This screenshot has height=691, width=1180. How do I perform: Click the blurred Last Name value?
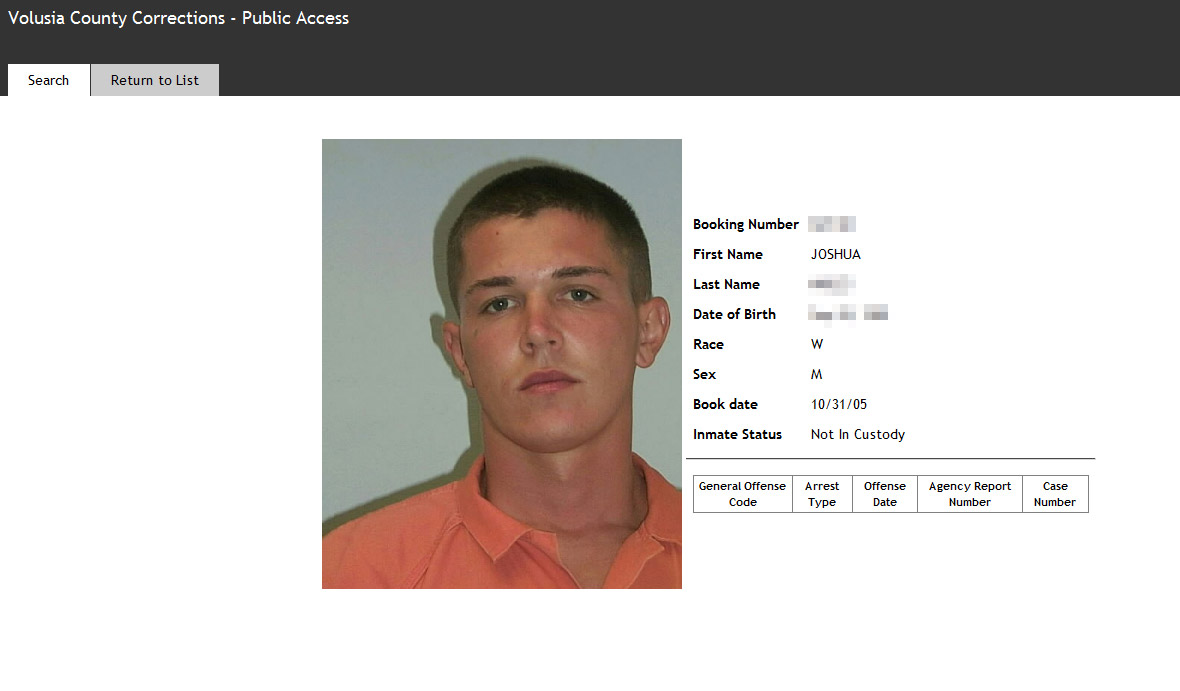tap(832, 285)
